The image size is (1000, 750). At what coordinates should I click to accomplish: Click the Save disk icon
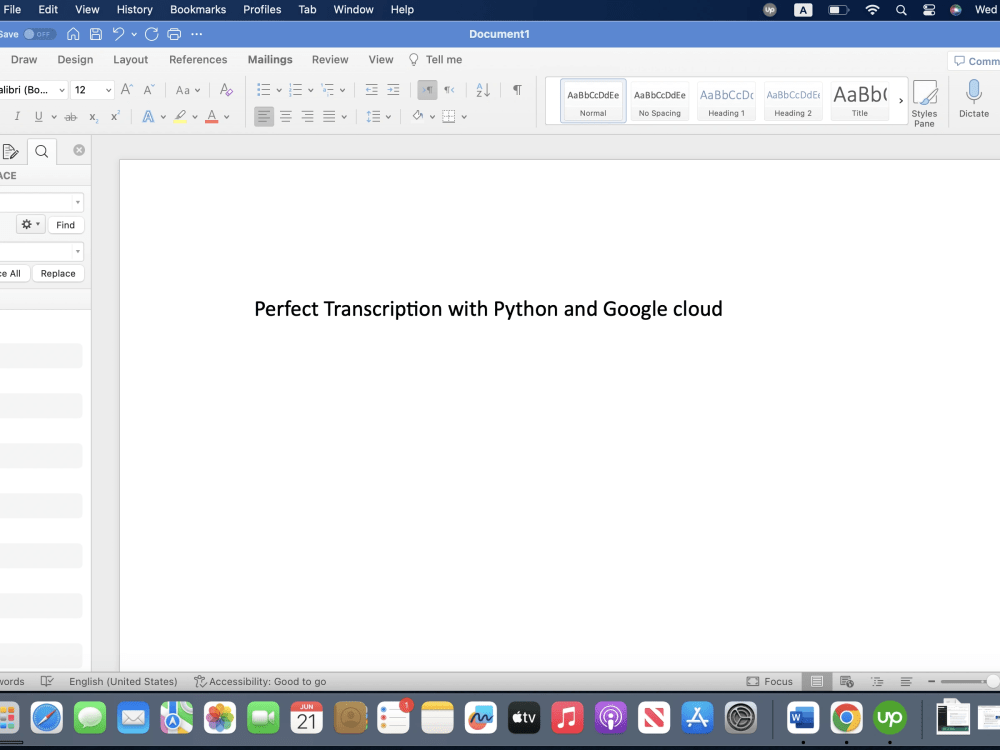(96, 34)
